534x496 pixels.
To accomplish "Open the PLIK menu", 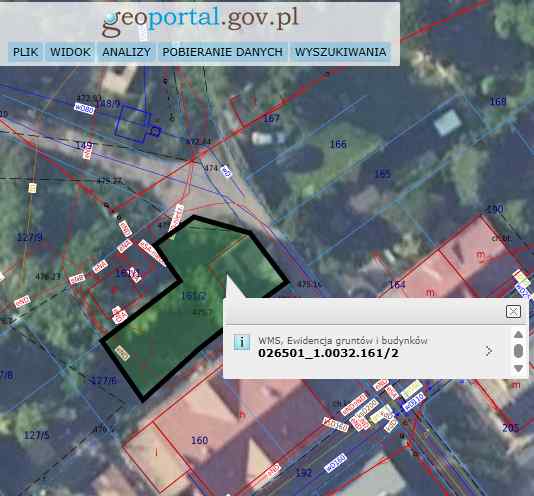I will click(26, 52).
